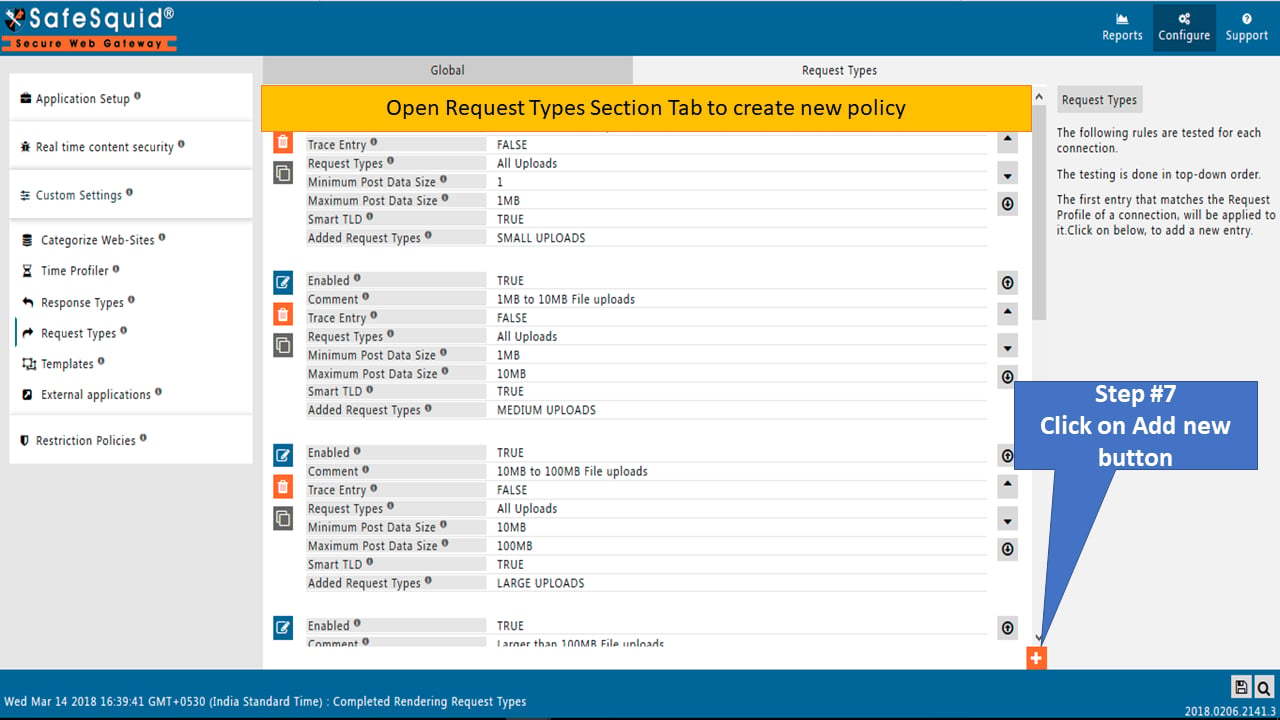Screen dimensions: 1280x720
Task: Move MEDIUM UPLOADS entry up one position
Action: [1008, 313]
